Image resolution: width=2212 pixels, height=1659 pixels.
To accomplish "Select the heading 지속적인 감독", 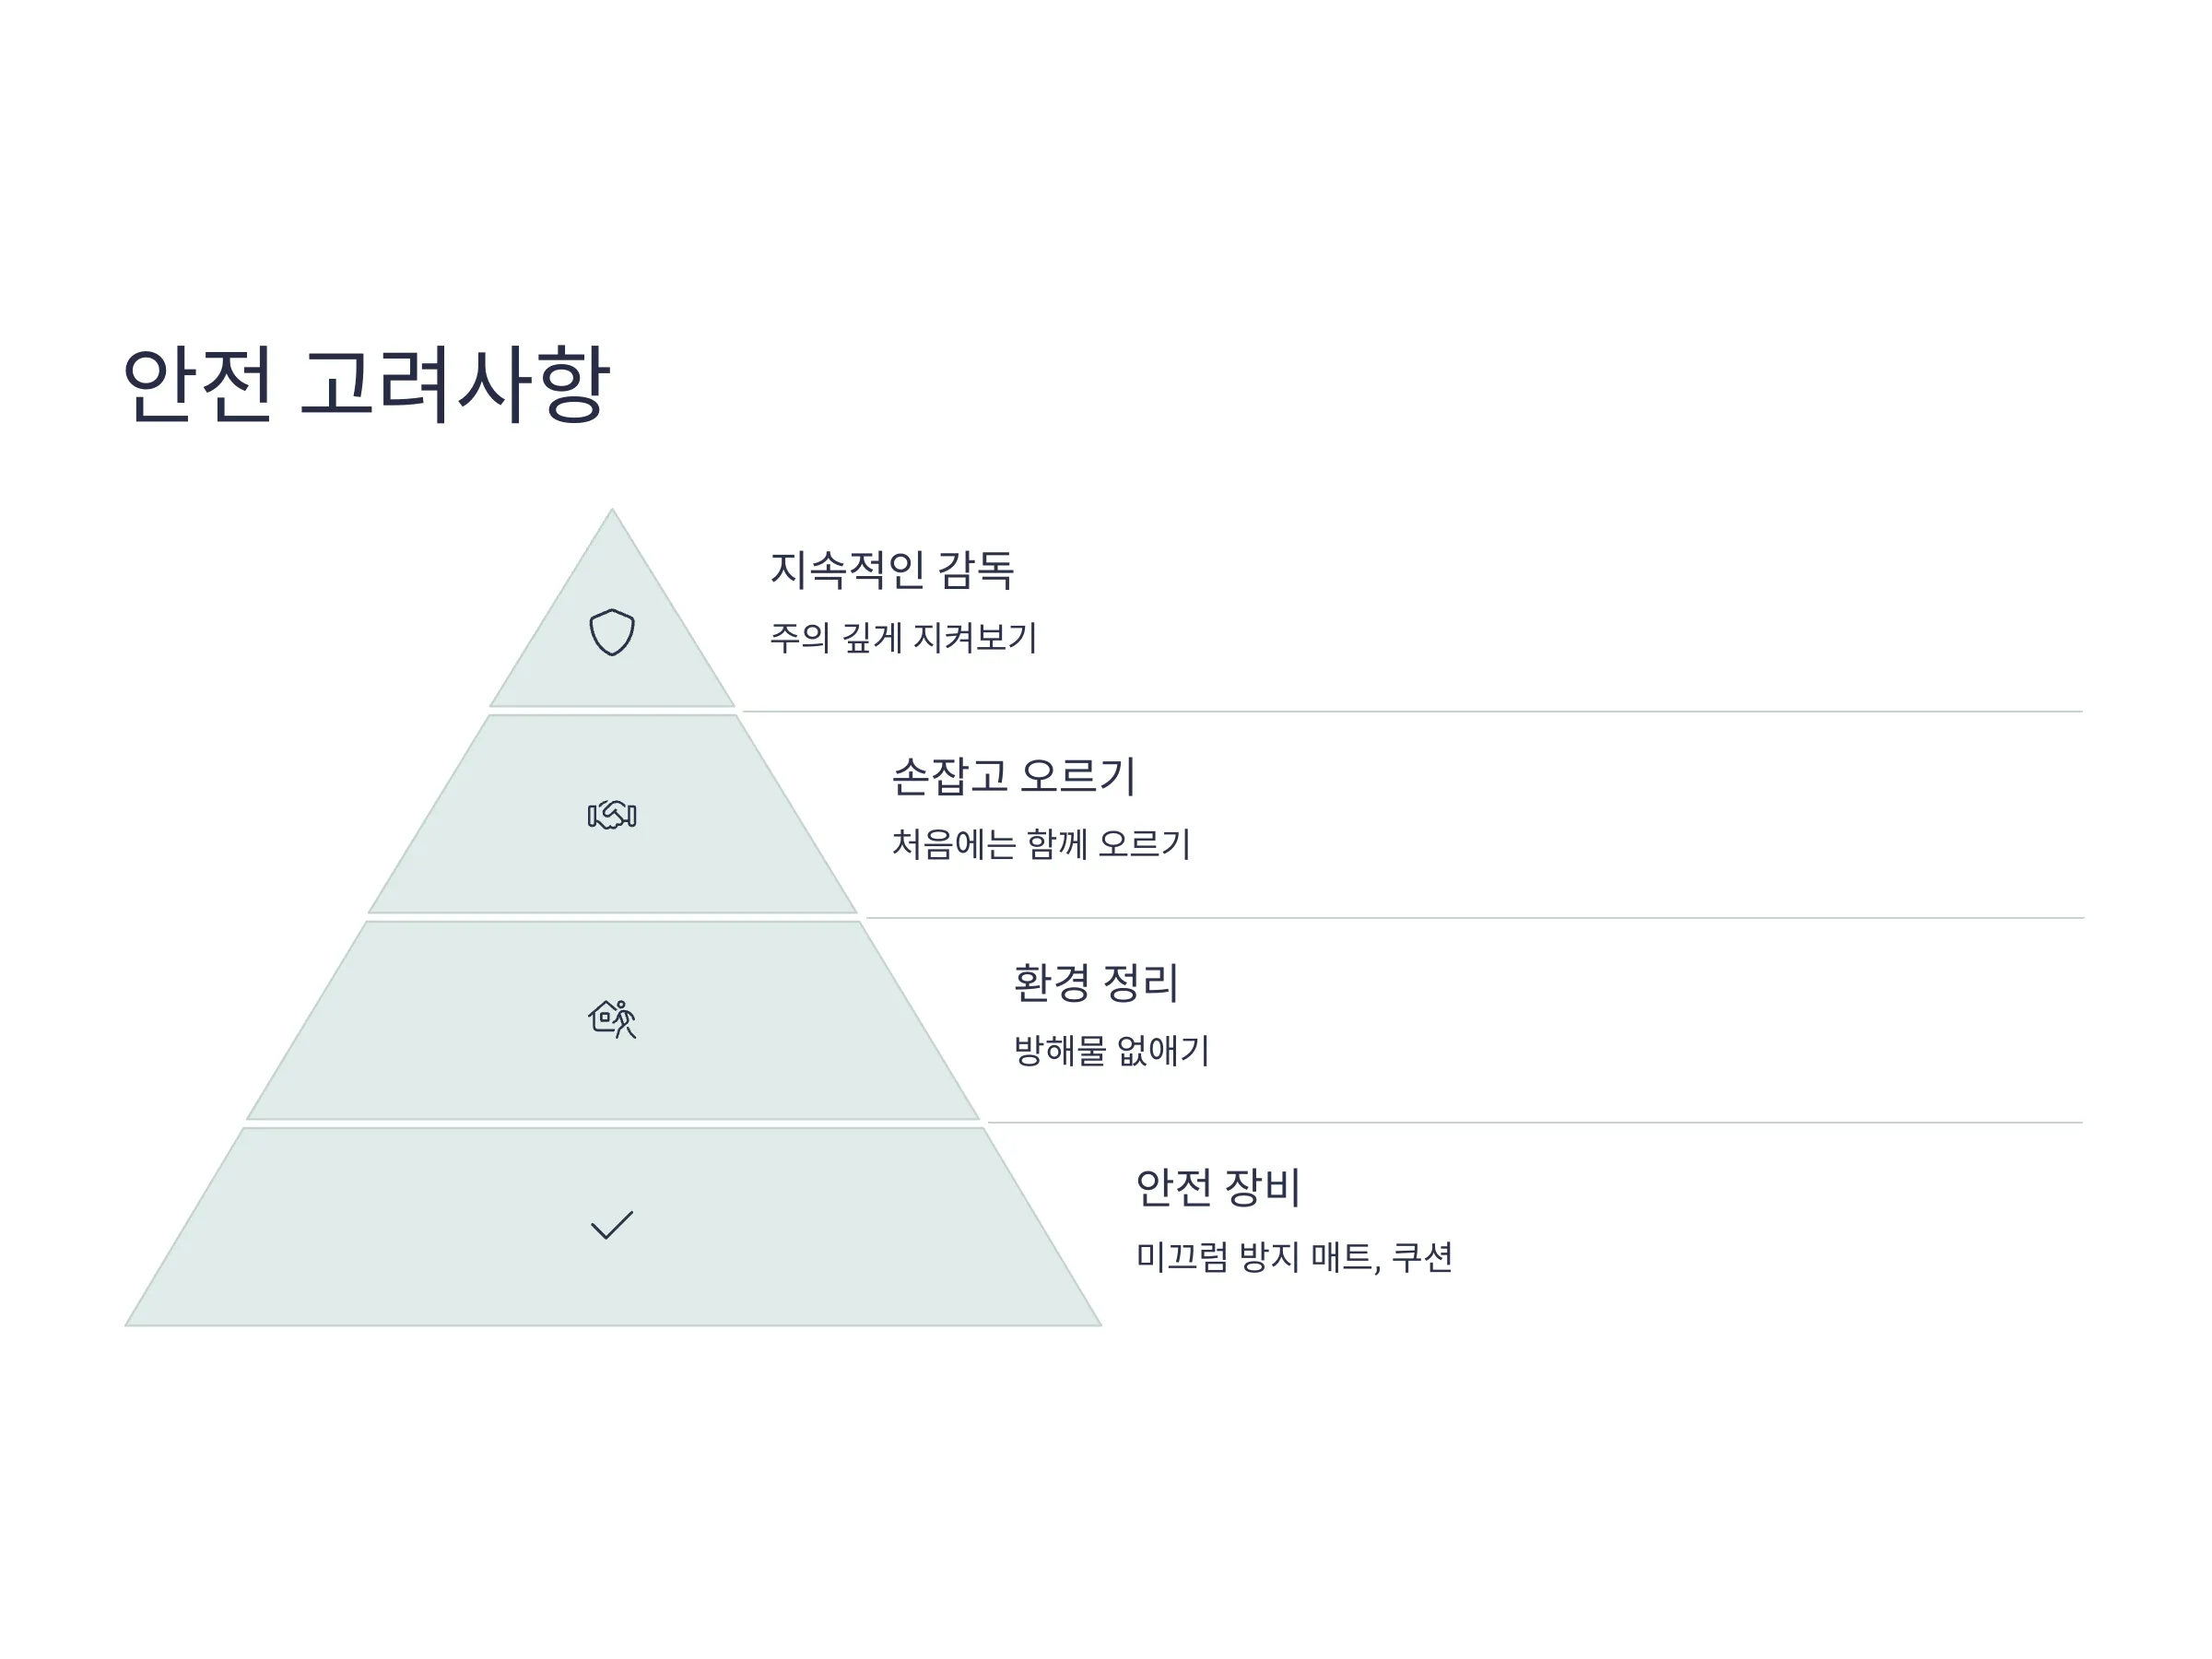I will (x=892, y=570).
